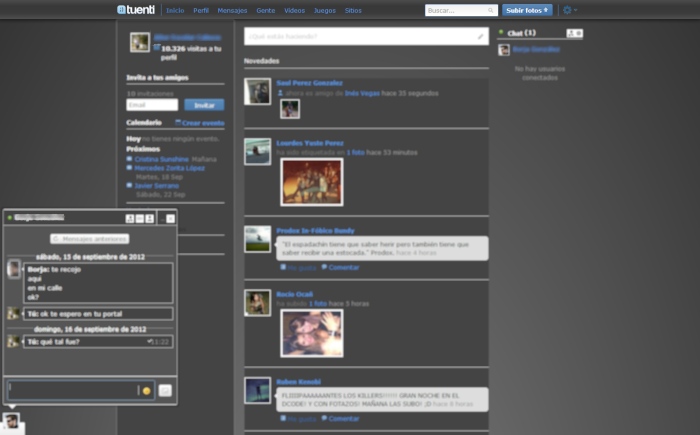Screen dimensions: 700x435
Task: Open Gente in the top navigation
Action: pos(266,10)
